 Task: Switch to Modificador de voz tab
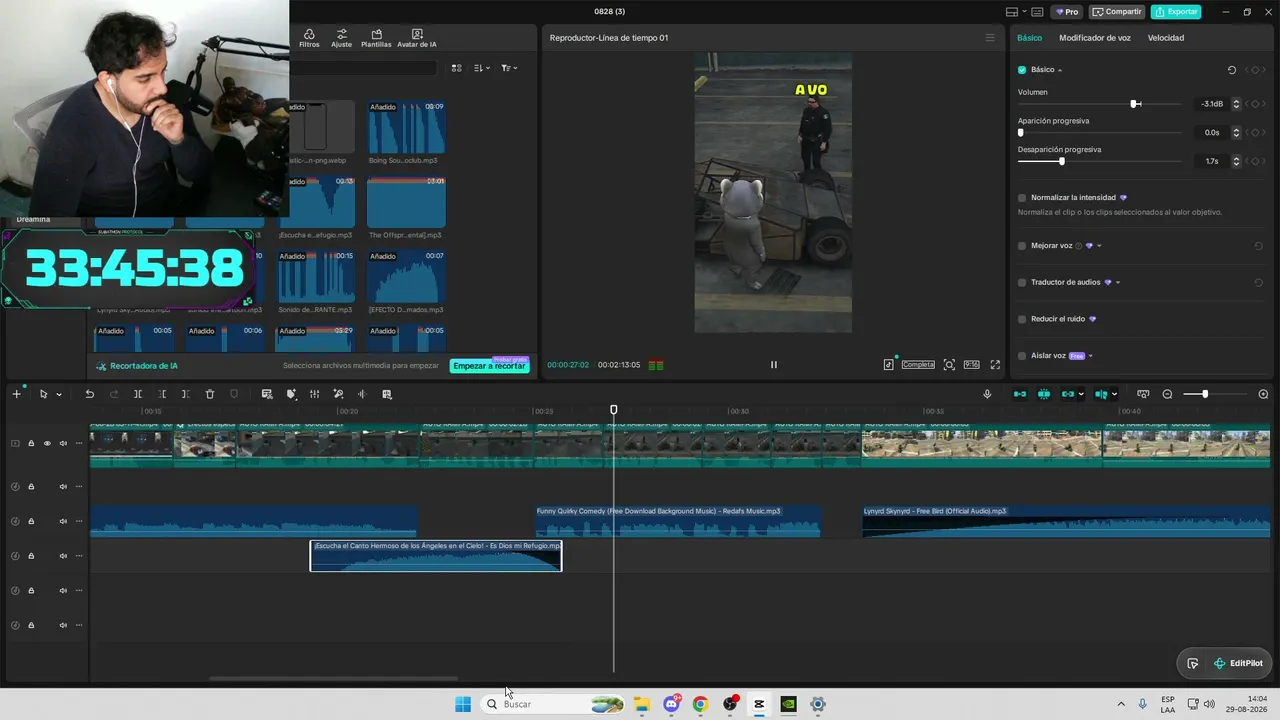pos(1095,38)
